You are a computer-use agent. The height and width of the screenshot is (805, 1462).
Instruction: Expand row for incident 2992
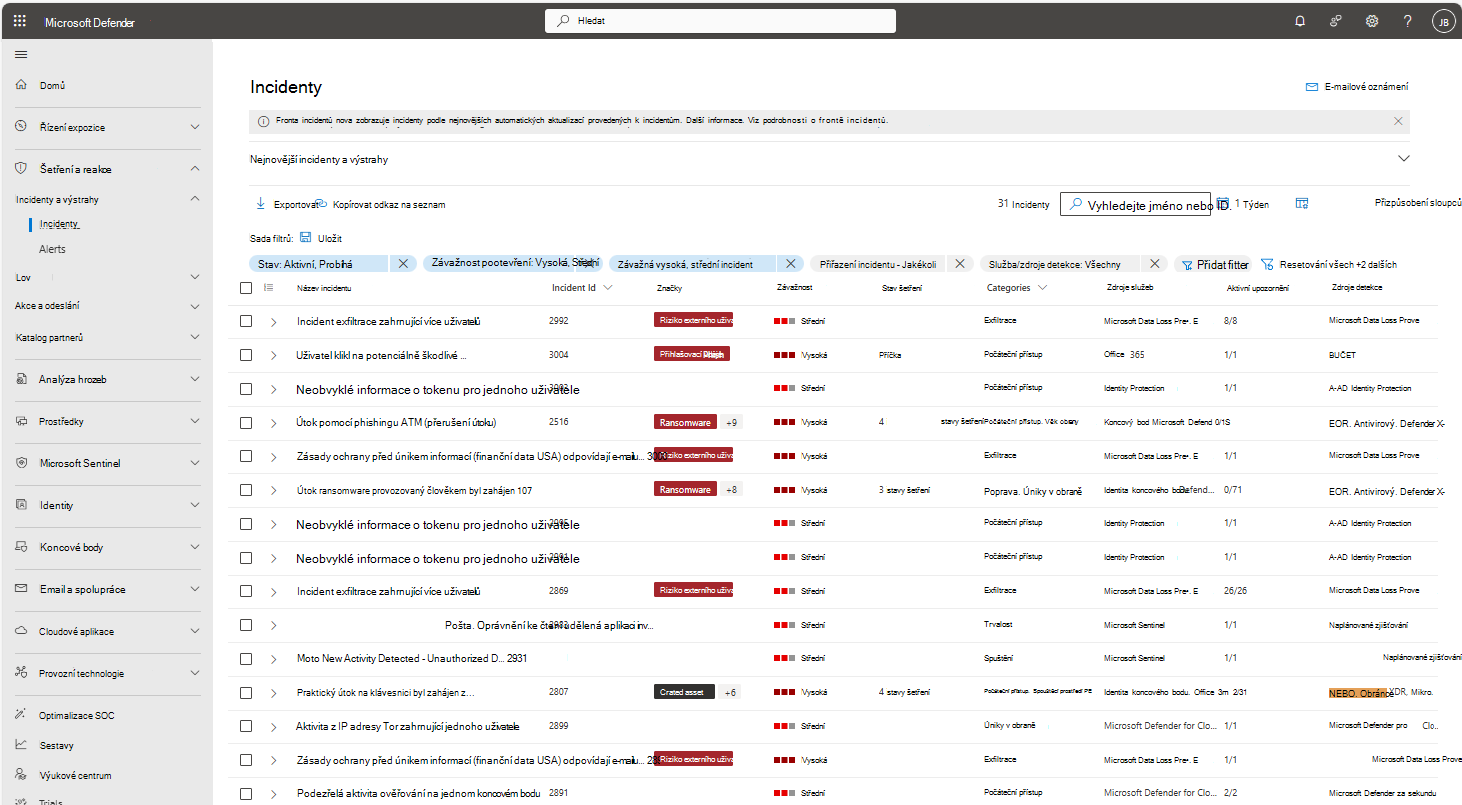273,321
